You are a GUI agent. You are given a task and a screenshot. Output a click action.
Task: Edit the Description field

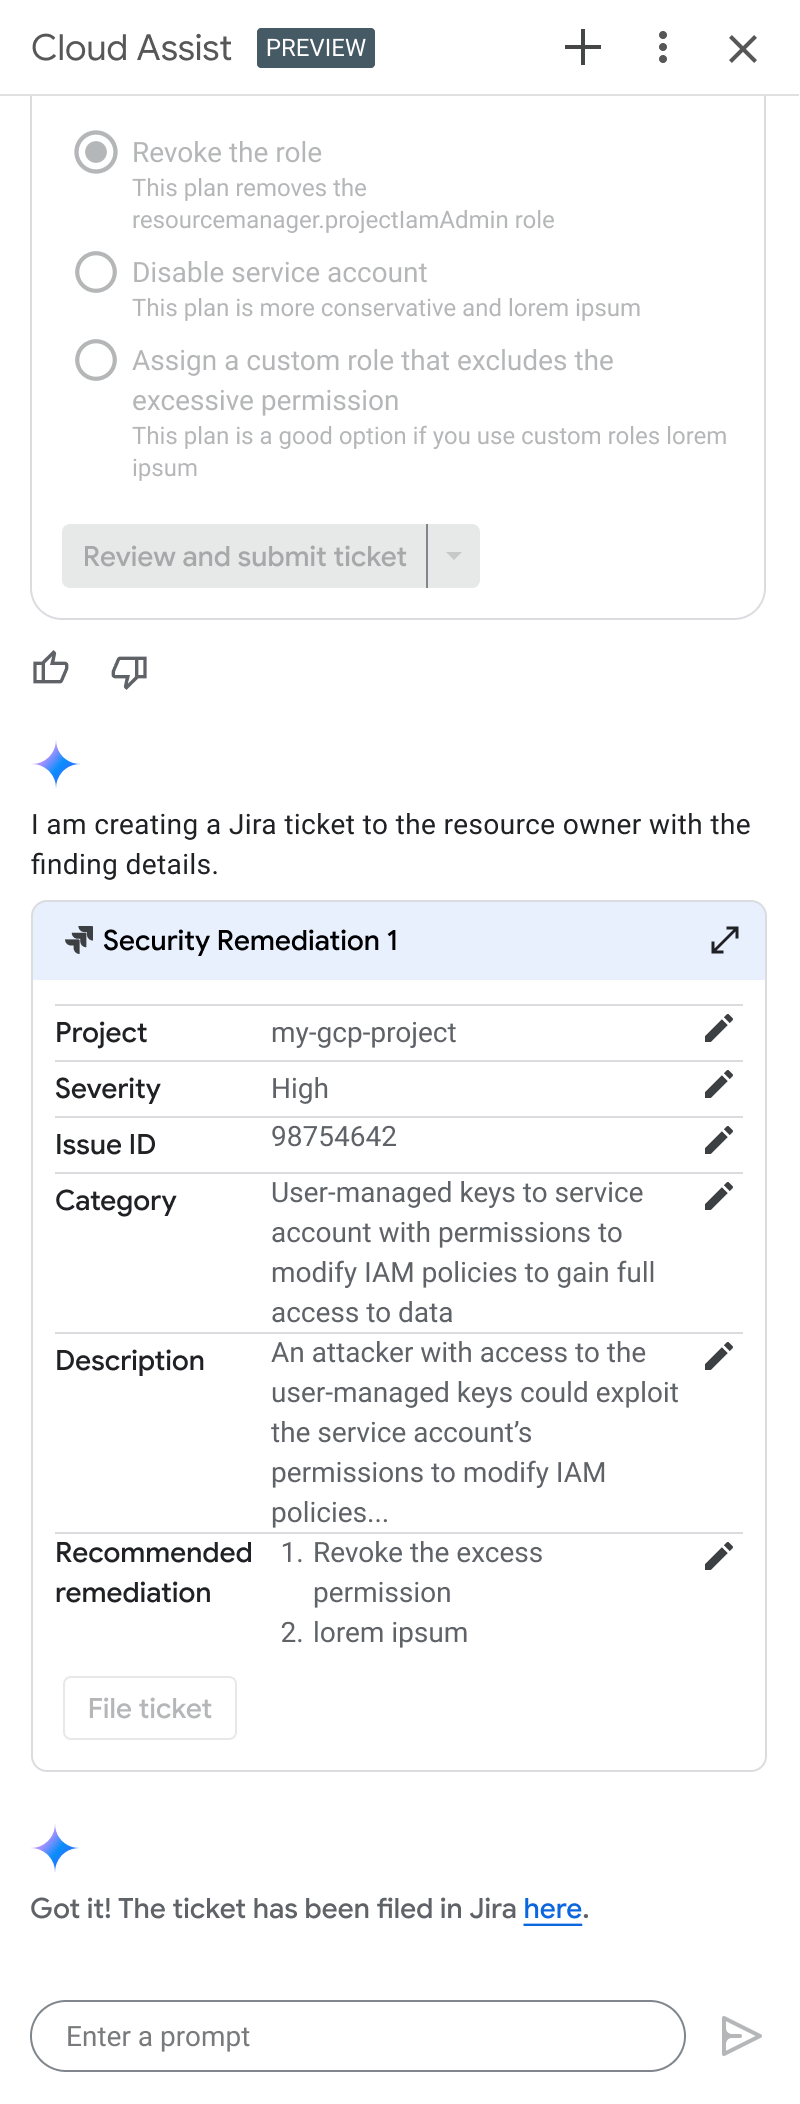tap(719, 1356)
